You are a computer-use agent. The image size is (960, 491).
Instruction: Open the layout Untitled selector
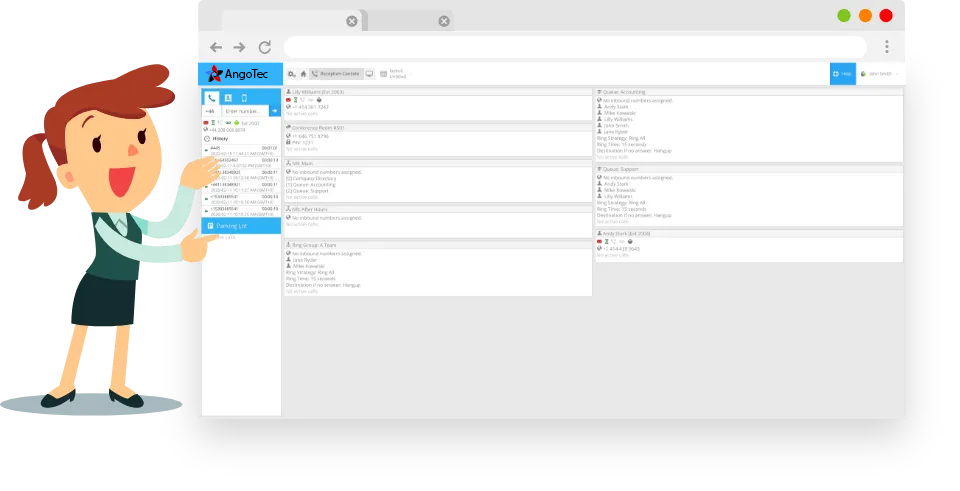click(x=395, y=74)
